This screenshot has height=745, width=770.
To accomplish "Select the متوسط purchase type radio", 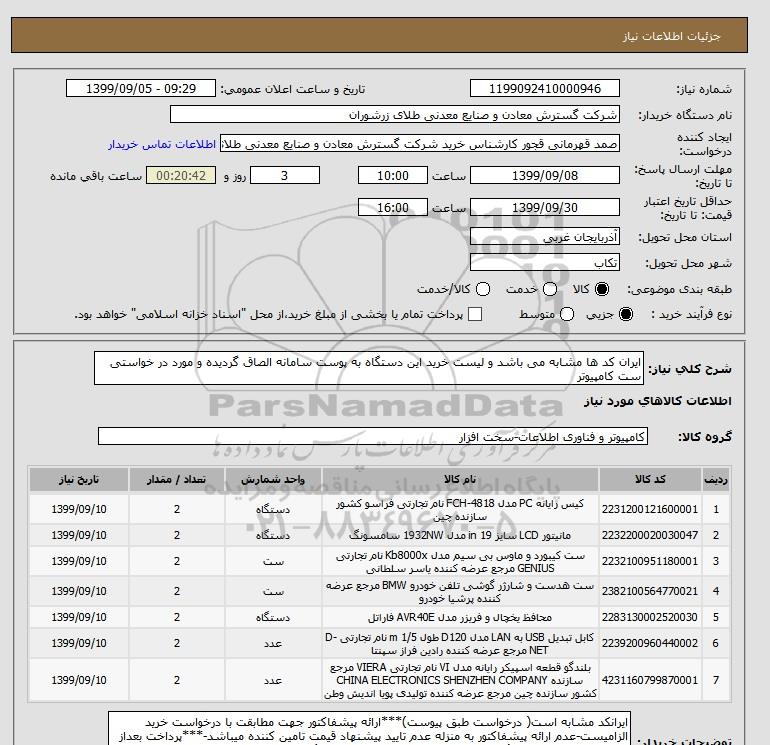I will click(x=567, y=314).
